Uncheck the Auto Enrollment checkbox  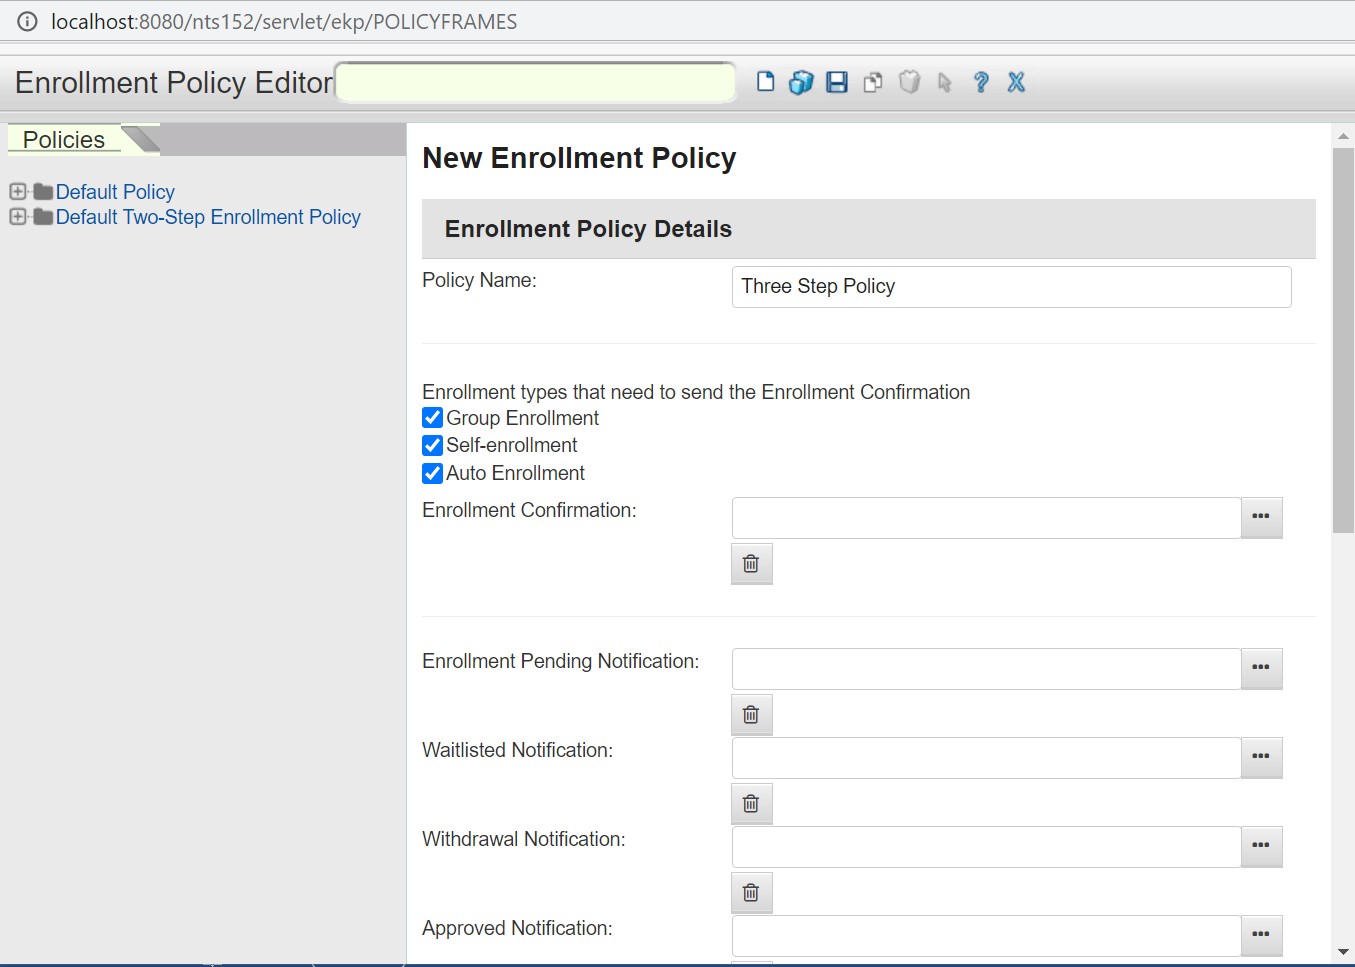click(432, 473)
